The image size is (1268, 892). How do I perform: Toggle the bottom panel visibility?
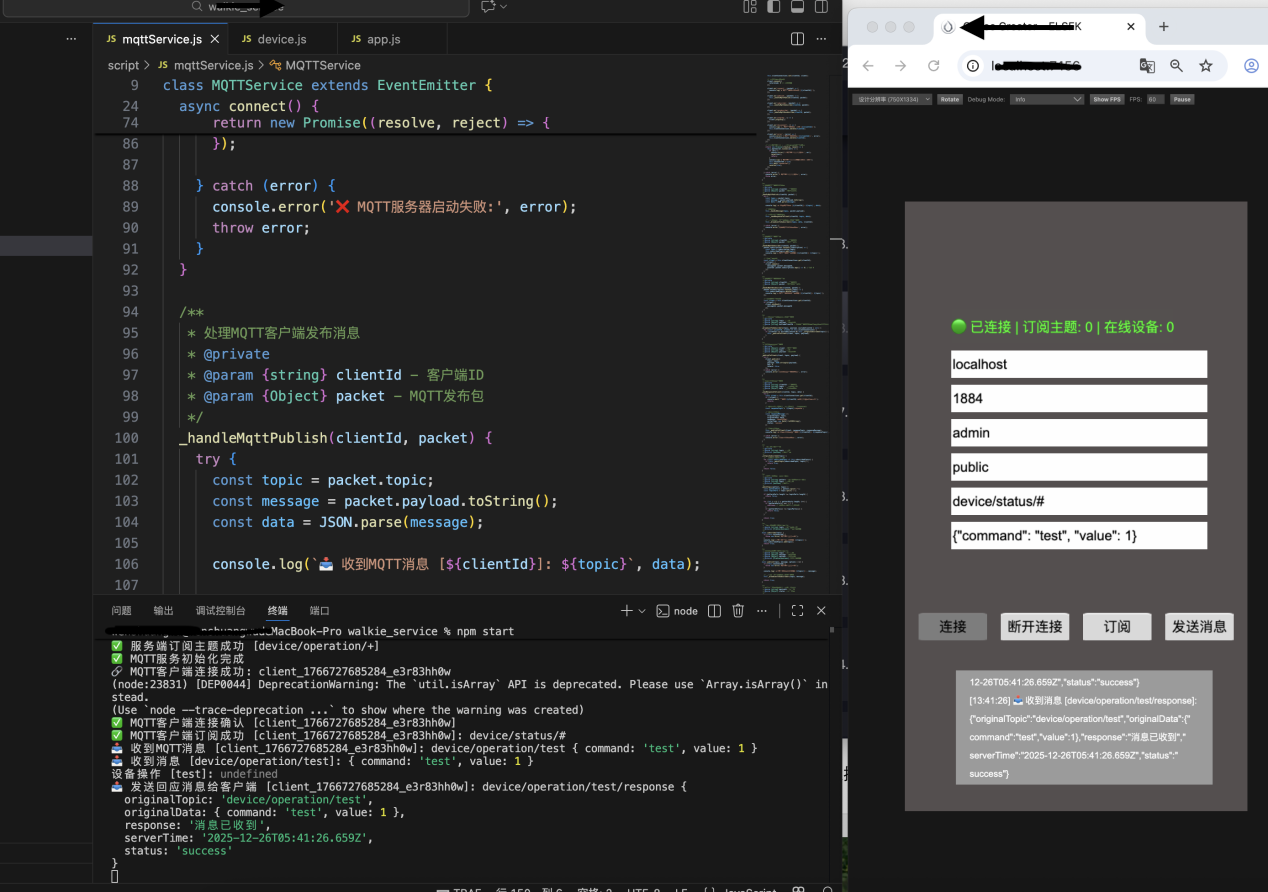(797, 7)
